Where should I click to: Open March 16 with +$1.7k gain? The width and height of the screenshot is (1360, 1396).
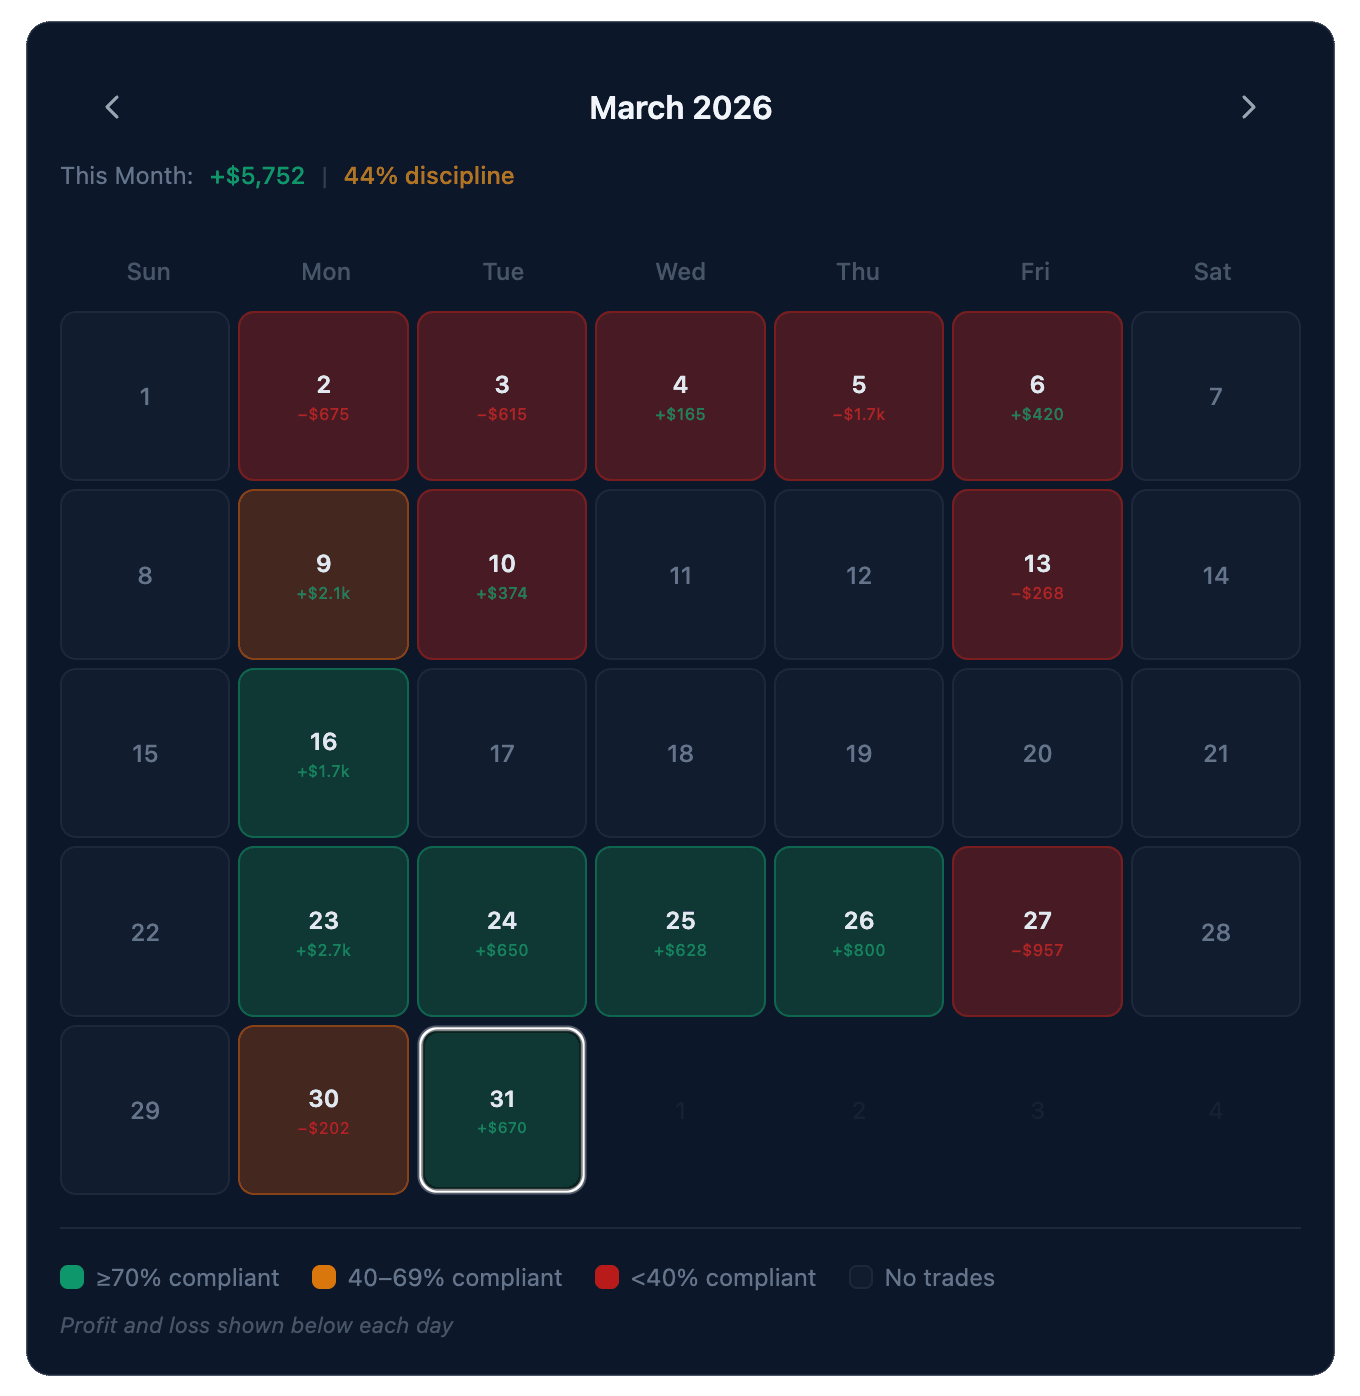pos(323,752)
